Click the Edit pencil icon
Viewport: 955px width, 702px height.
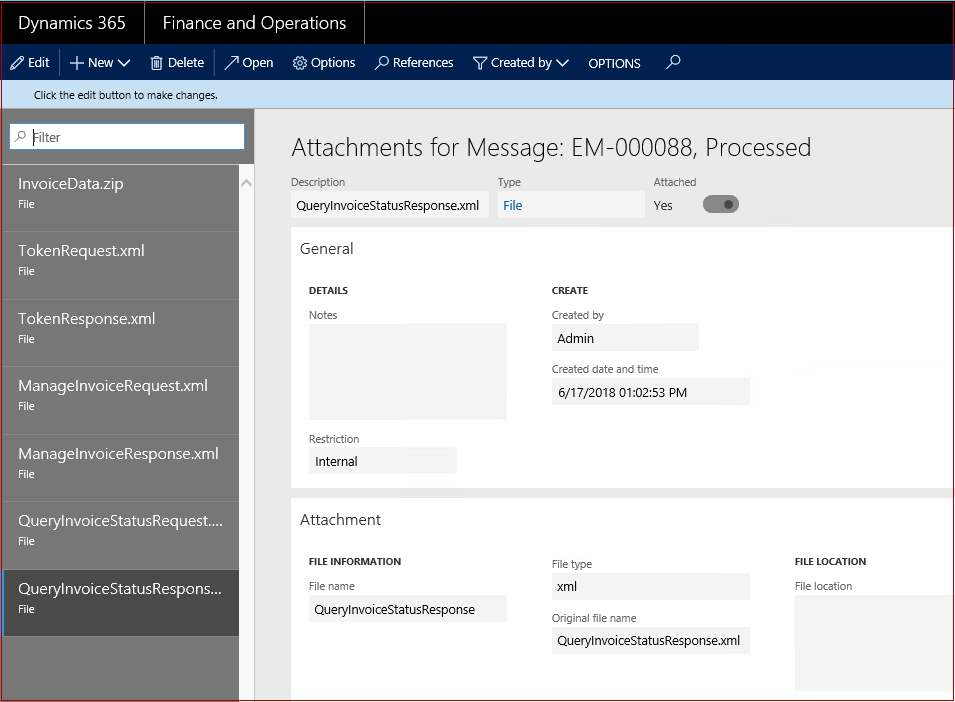click(x=17, y=63)
